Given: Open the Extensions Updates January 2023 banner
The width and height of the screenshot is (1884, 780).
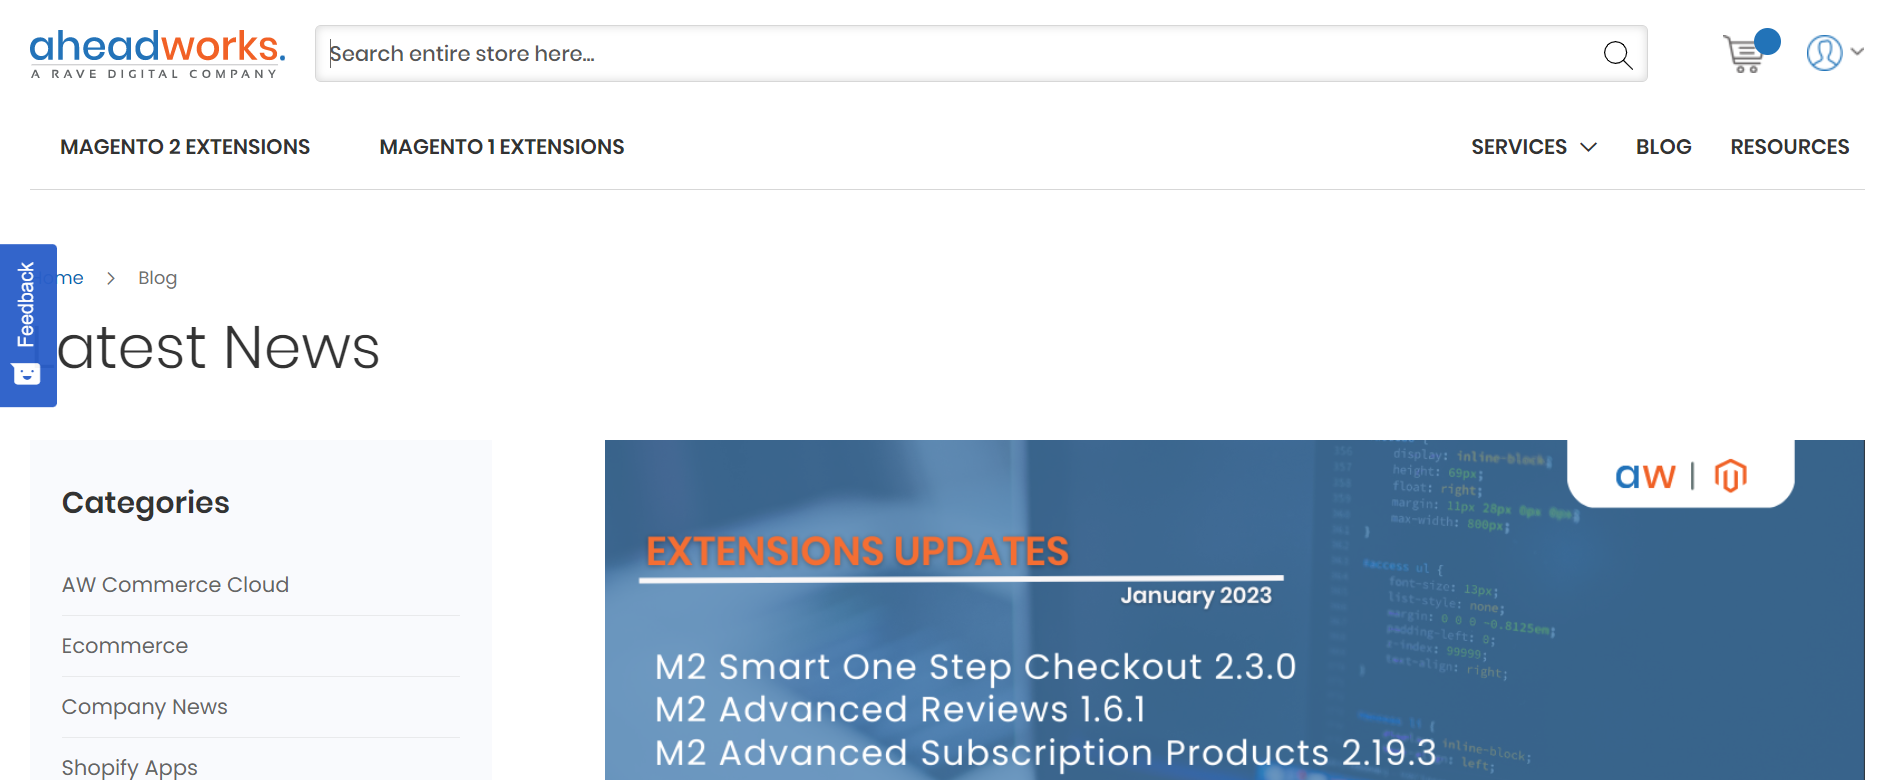Looking at the screenshot, I should click(1234, 610).
